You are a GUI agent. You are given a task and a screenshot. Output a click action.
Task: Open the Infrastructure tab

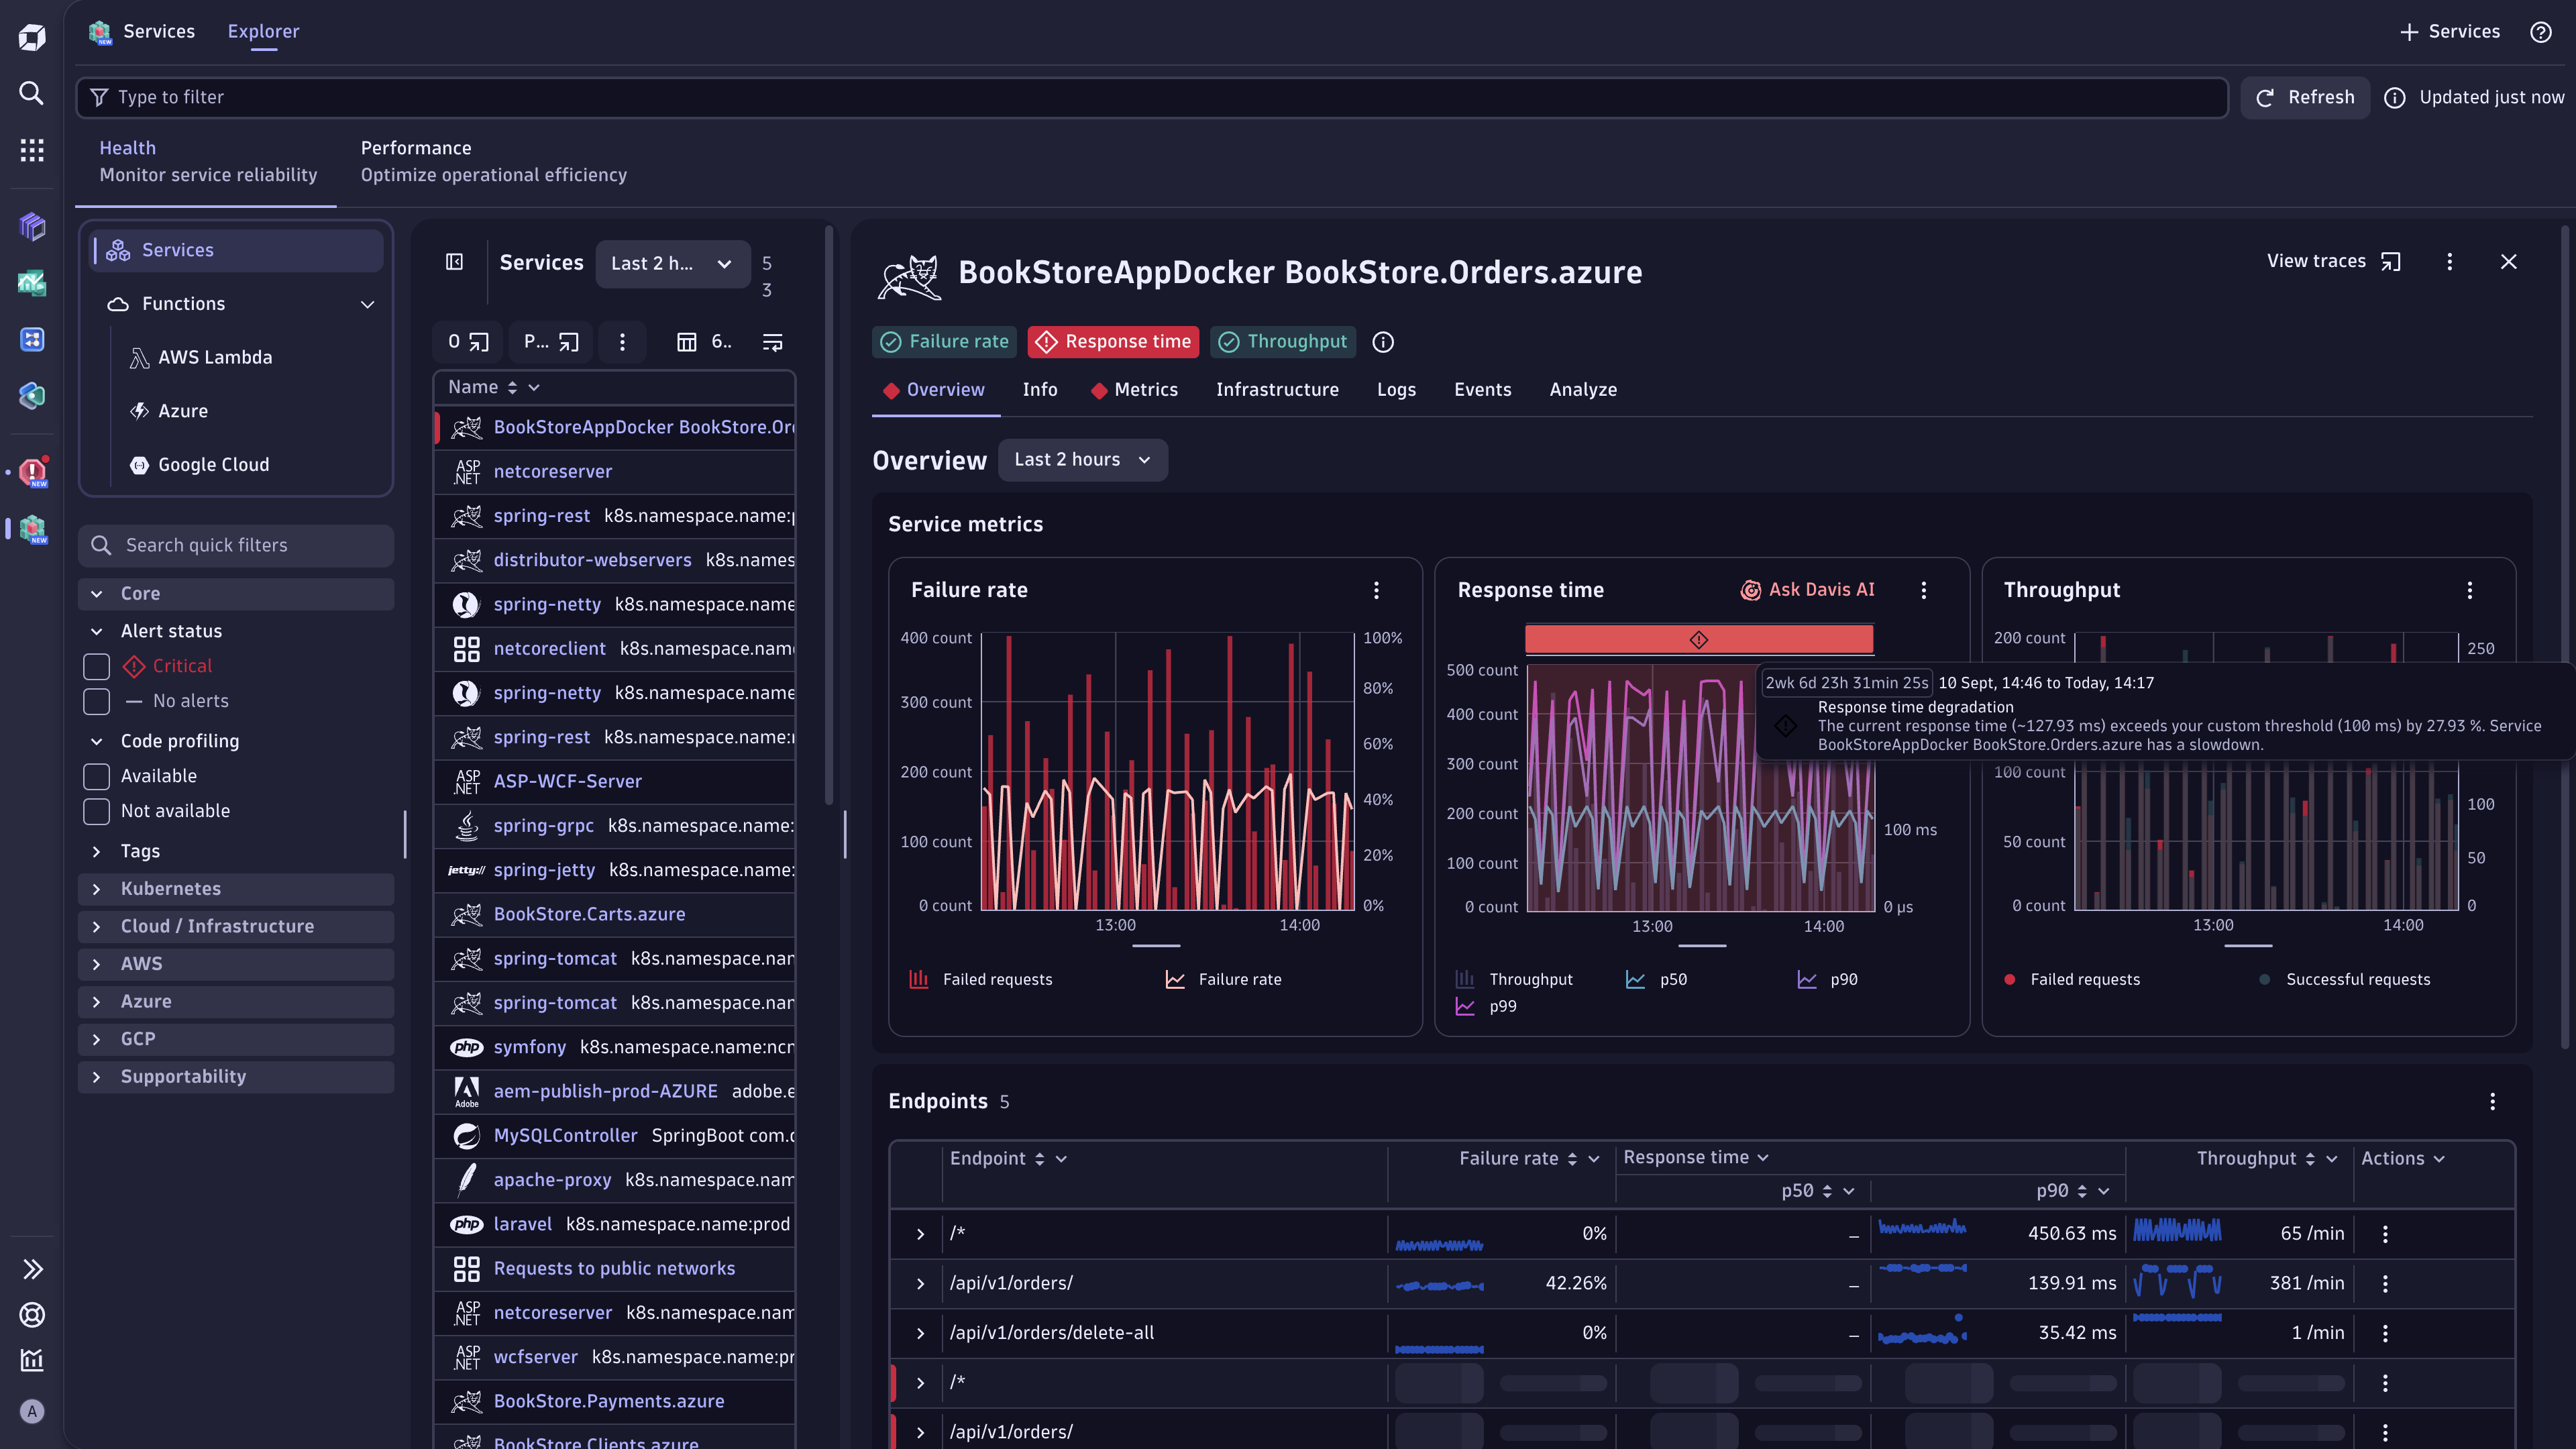[x=1277, y=390]
